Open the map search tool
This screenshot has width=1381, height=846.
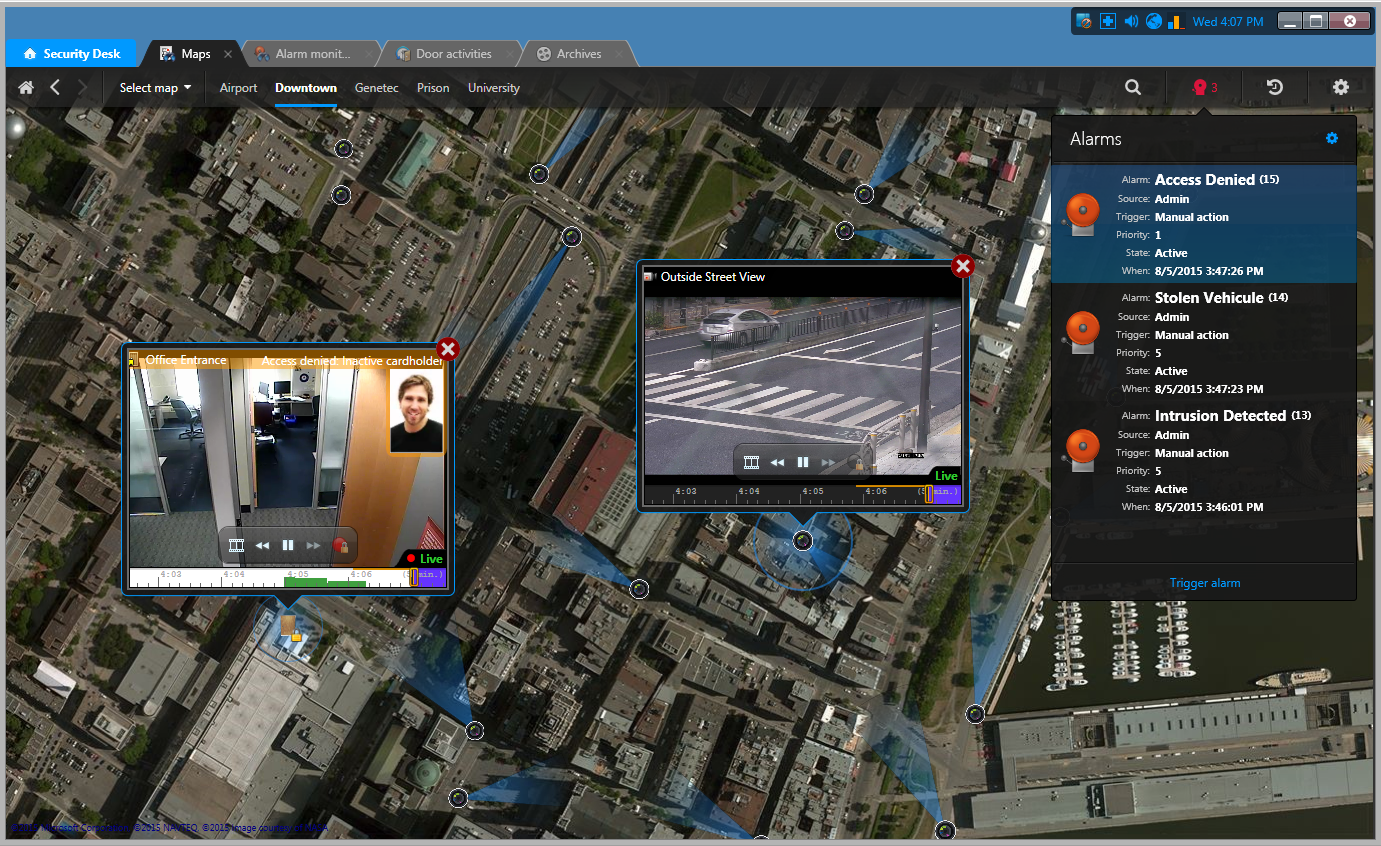(x=1133, y=87)
